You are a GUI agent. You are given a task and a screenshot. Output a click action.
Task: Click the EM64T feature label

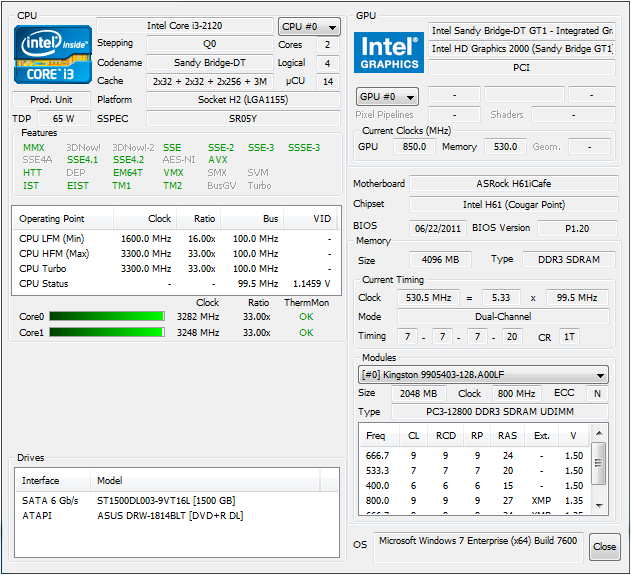coord(128,173)
